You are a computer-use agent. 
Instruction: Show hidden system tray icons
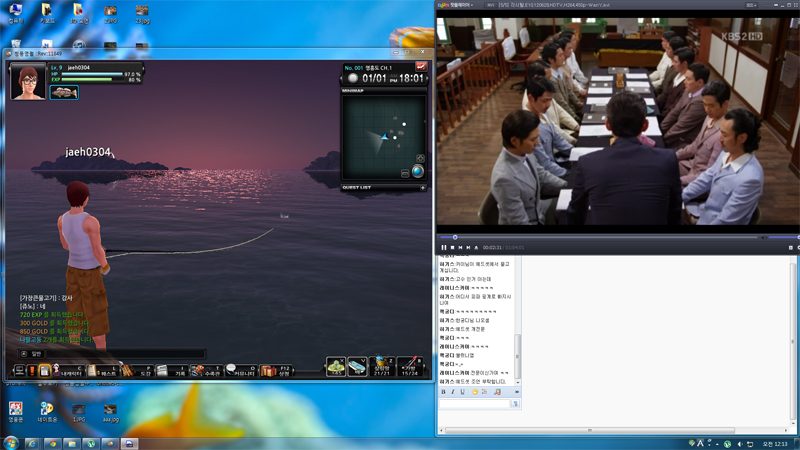(x=716, y=444)
